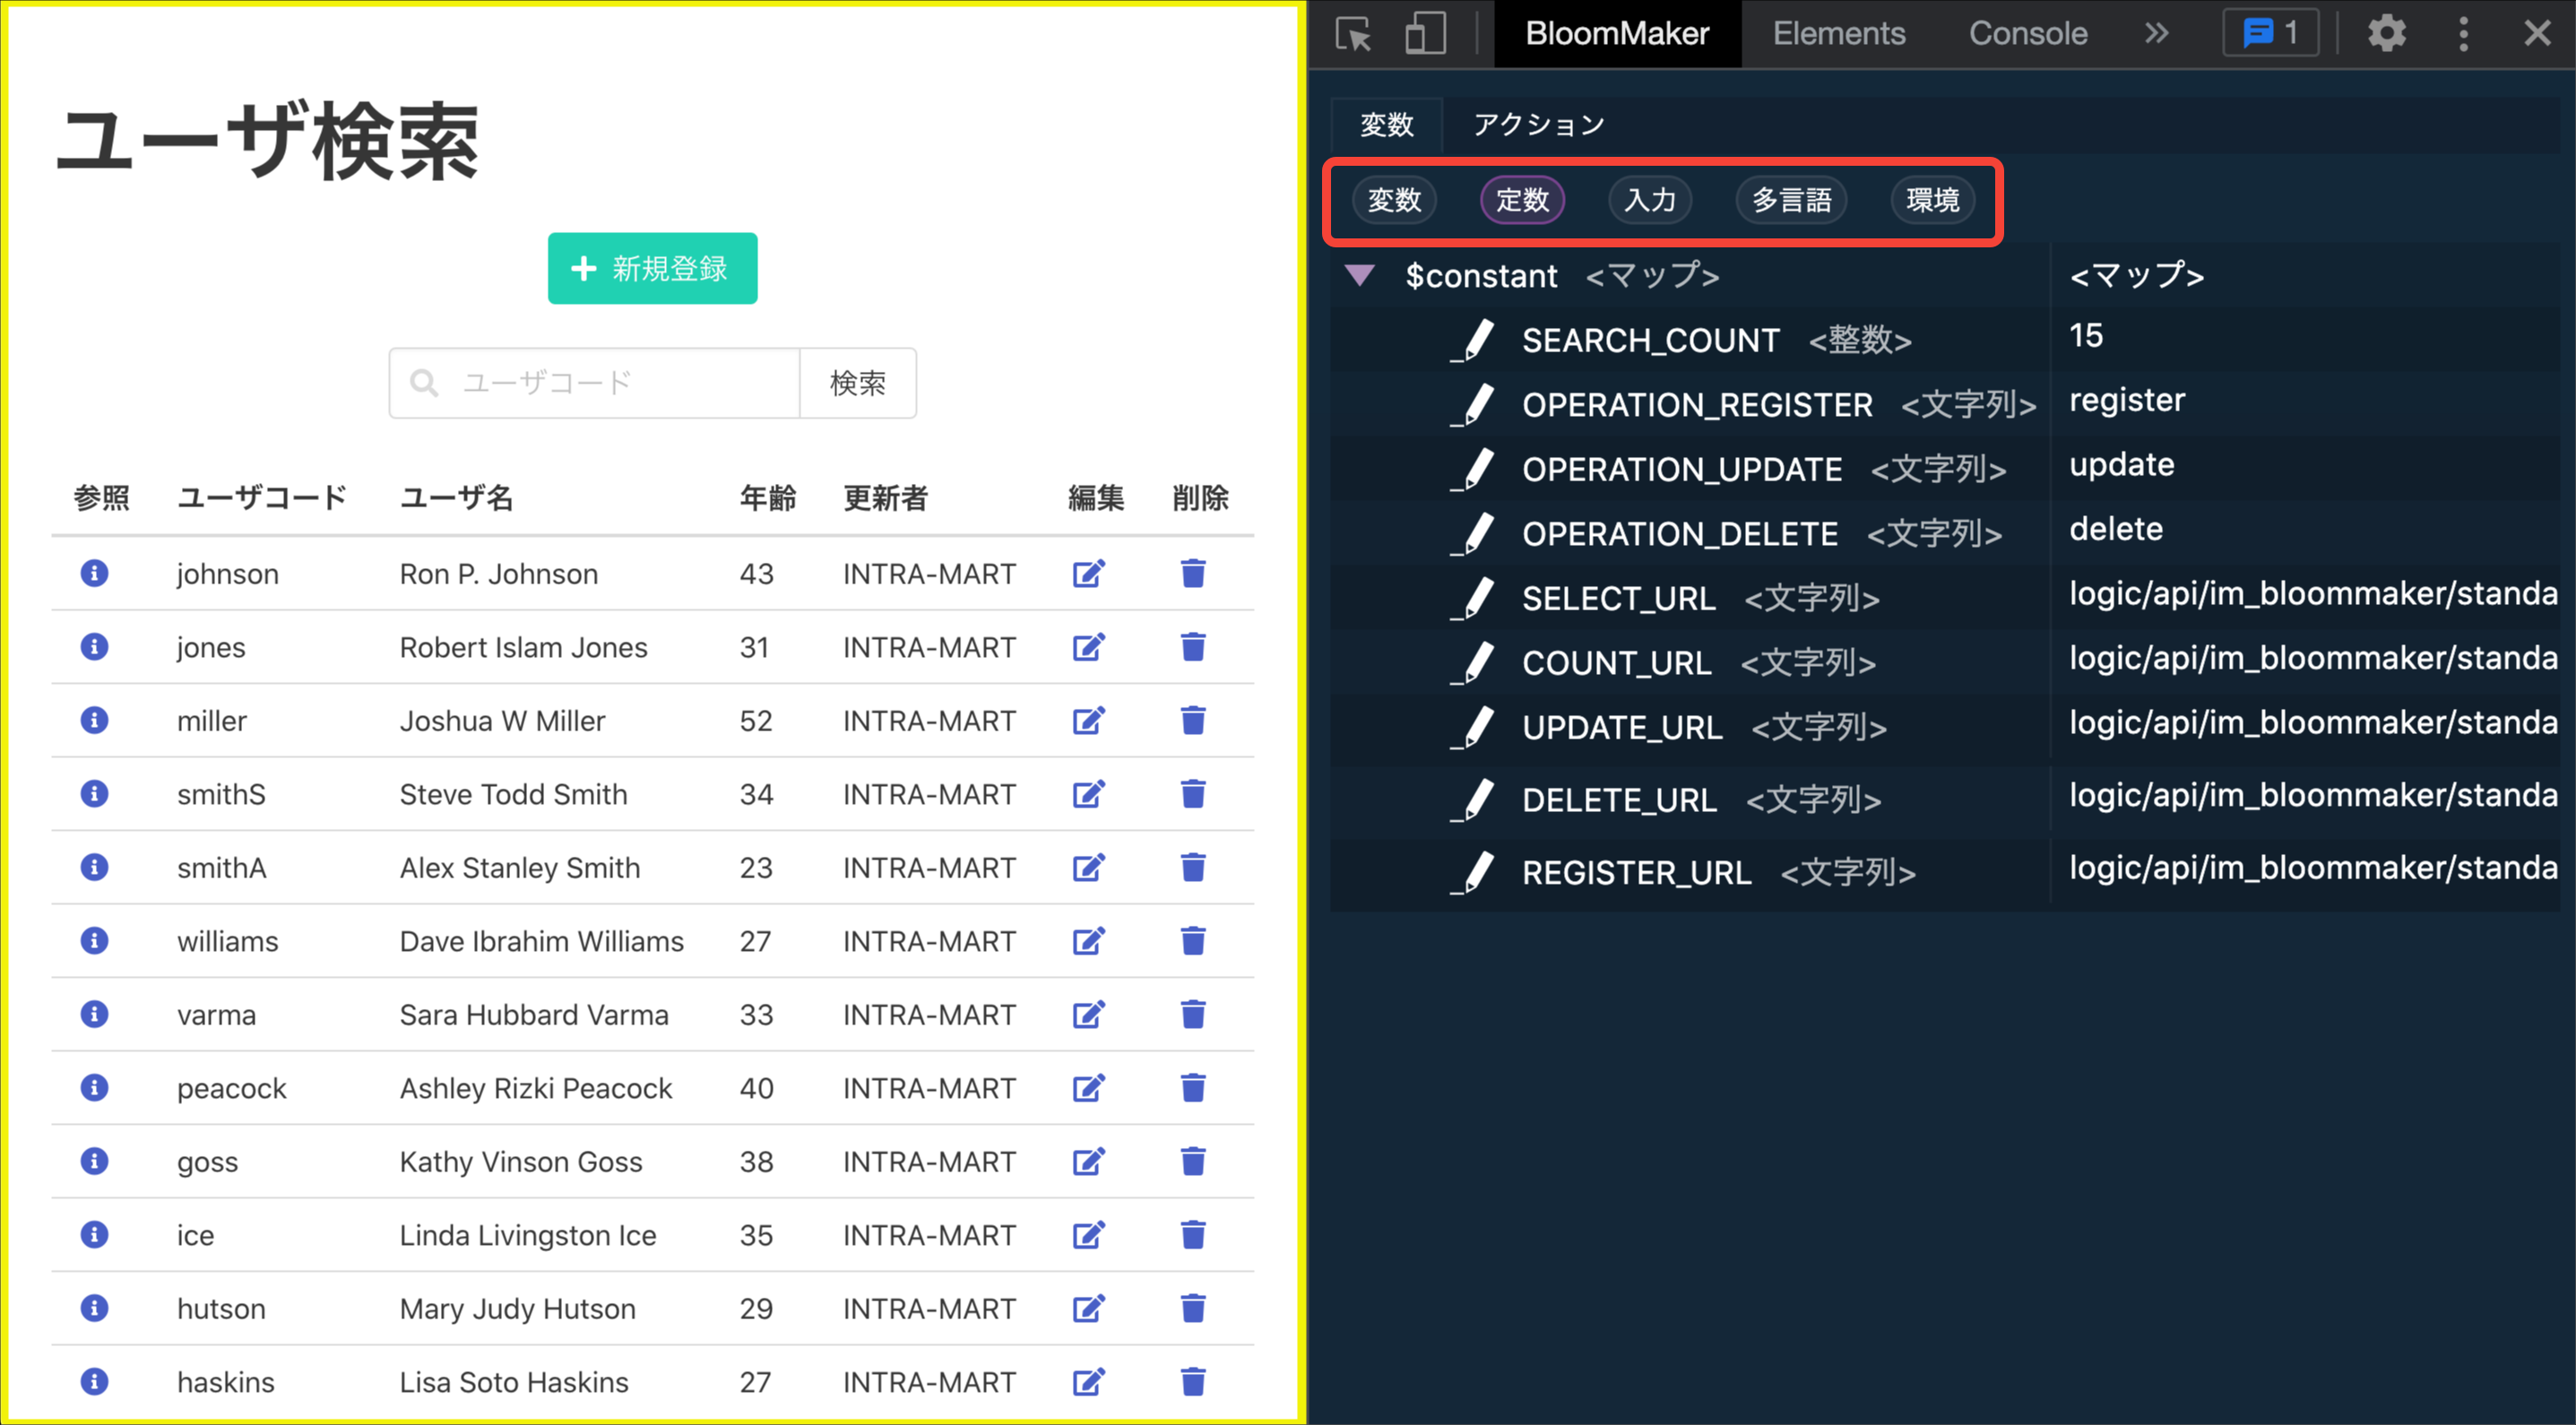This screenshot has width=2576, height=1425.
Task: Click the trash icon for user miller
Action: tap(1192, 720)
